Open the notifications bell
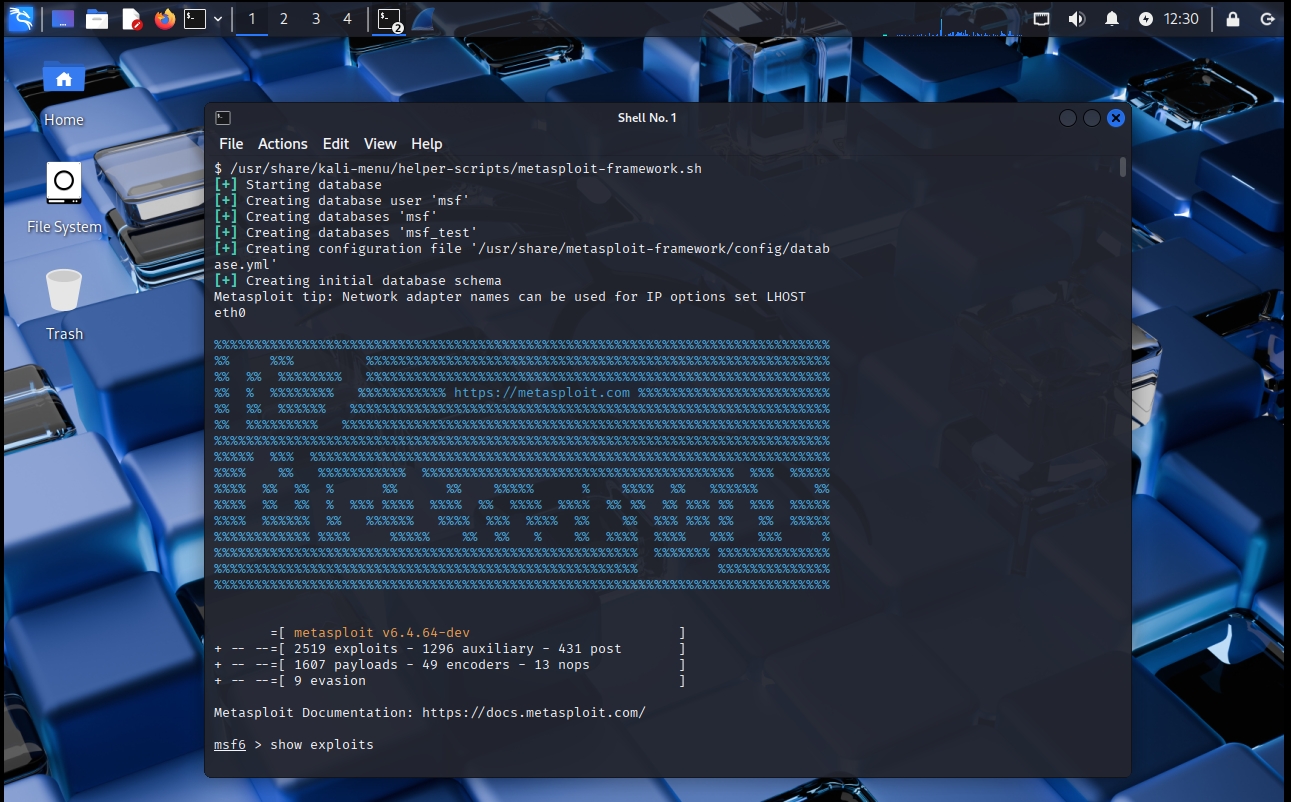Screen dimensions: 1291x802 [1111, 19]
